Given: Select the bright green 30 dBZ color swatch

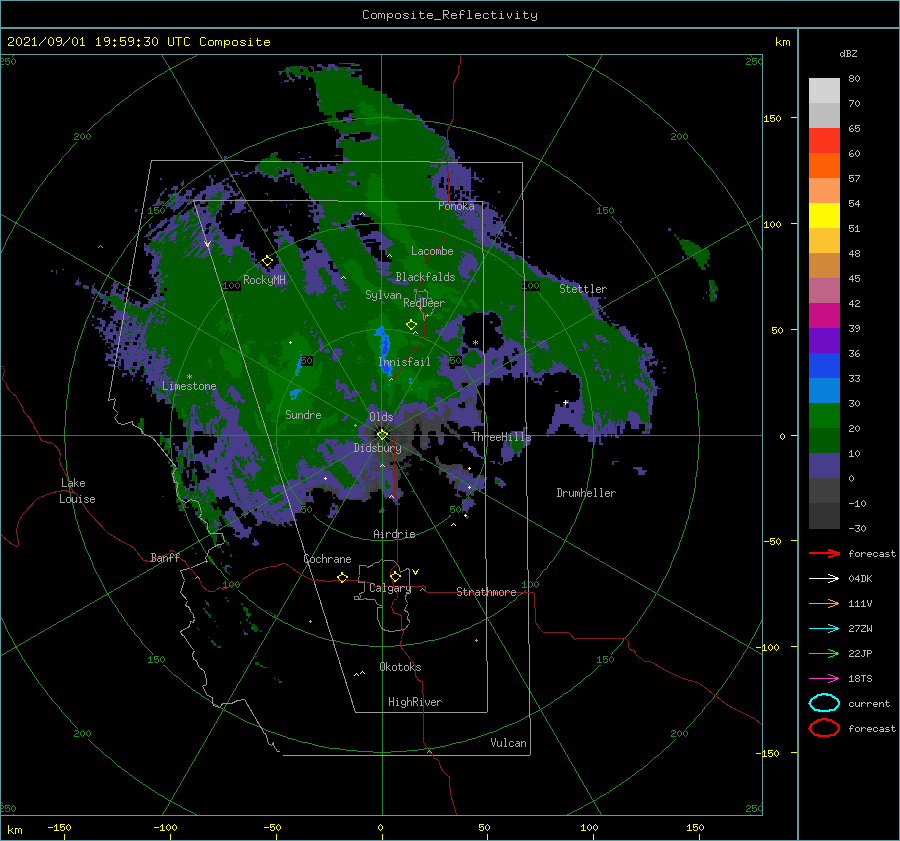Looking at the screenshot, I should [x=824, y=415].
